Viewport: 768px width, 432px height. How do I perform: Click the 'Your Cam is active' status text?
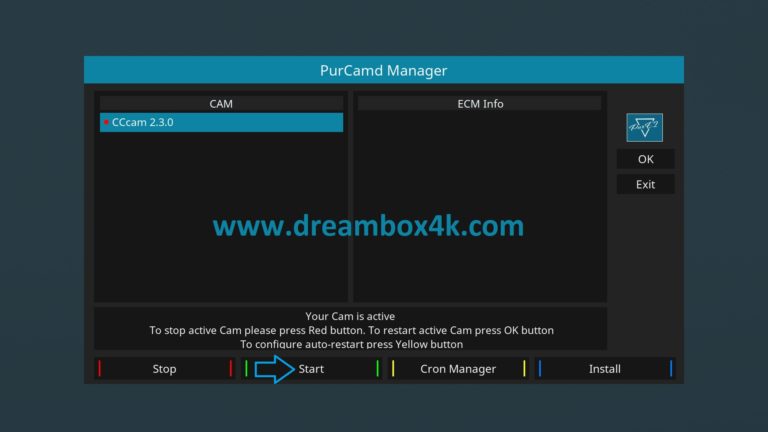350,316
